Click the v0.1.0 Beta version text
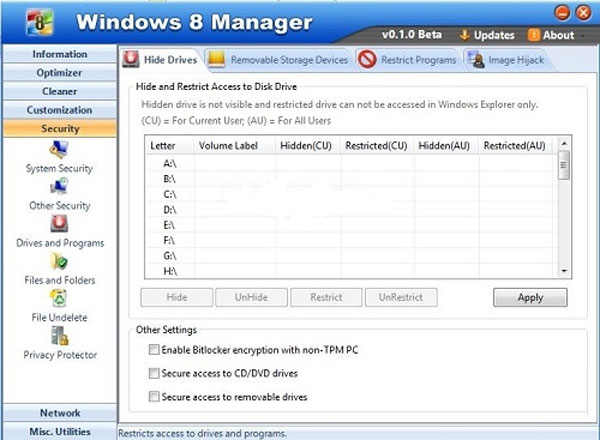 [x=412, y=34]
